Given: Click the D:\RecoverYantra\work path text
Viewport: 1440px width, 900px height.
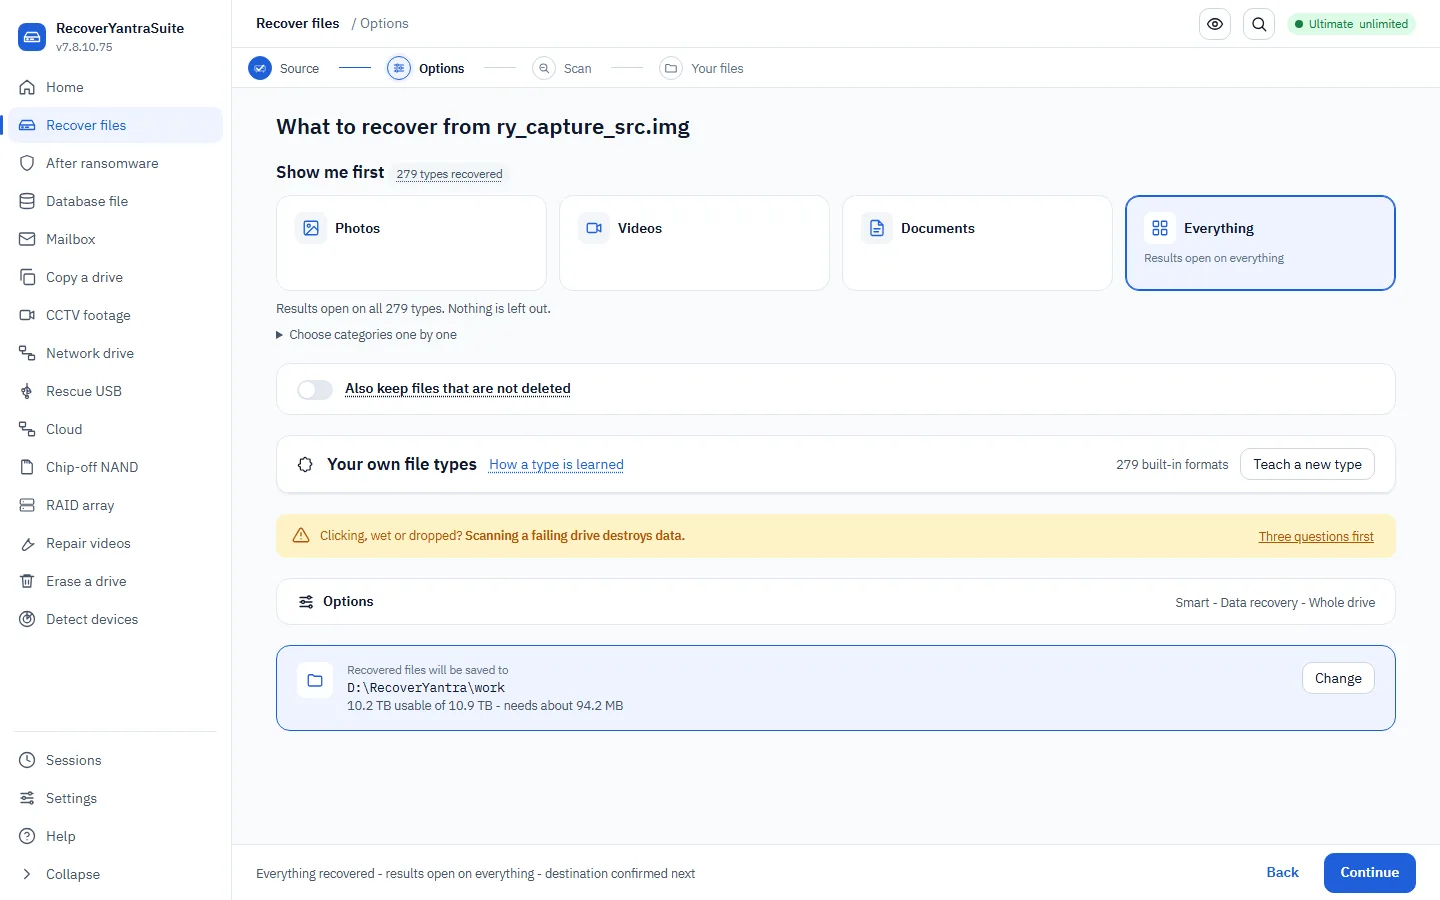Looking at the screenshot, I should (x=426, y=688).
